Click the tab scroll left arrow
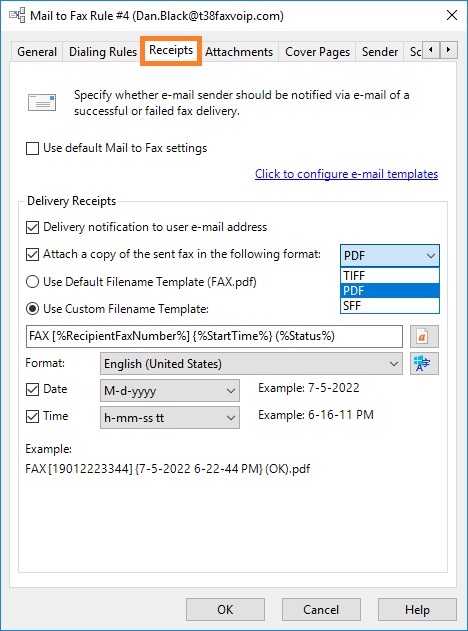 pyautogui.click(x=431, y=50)
